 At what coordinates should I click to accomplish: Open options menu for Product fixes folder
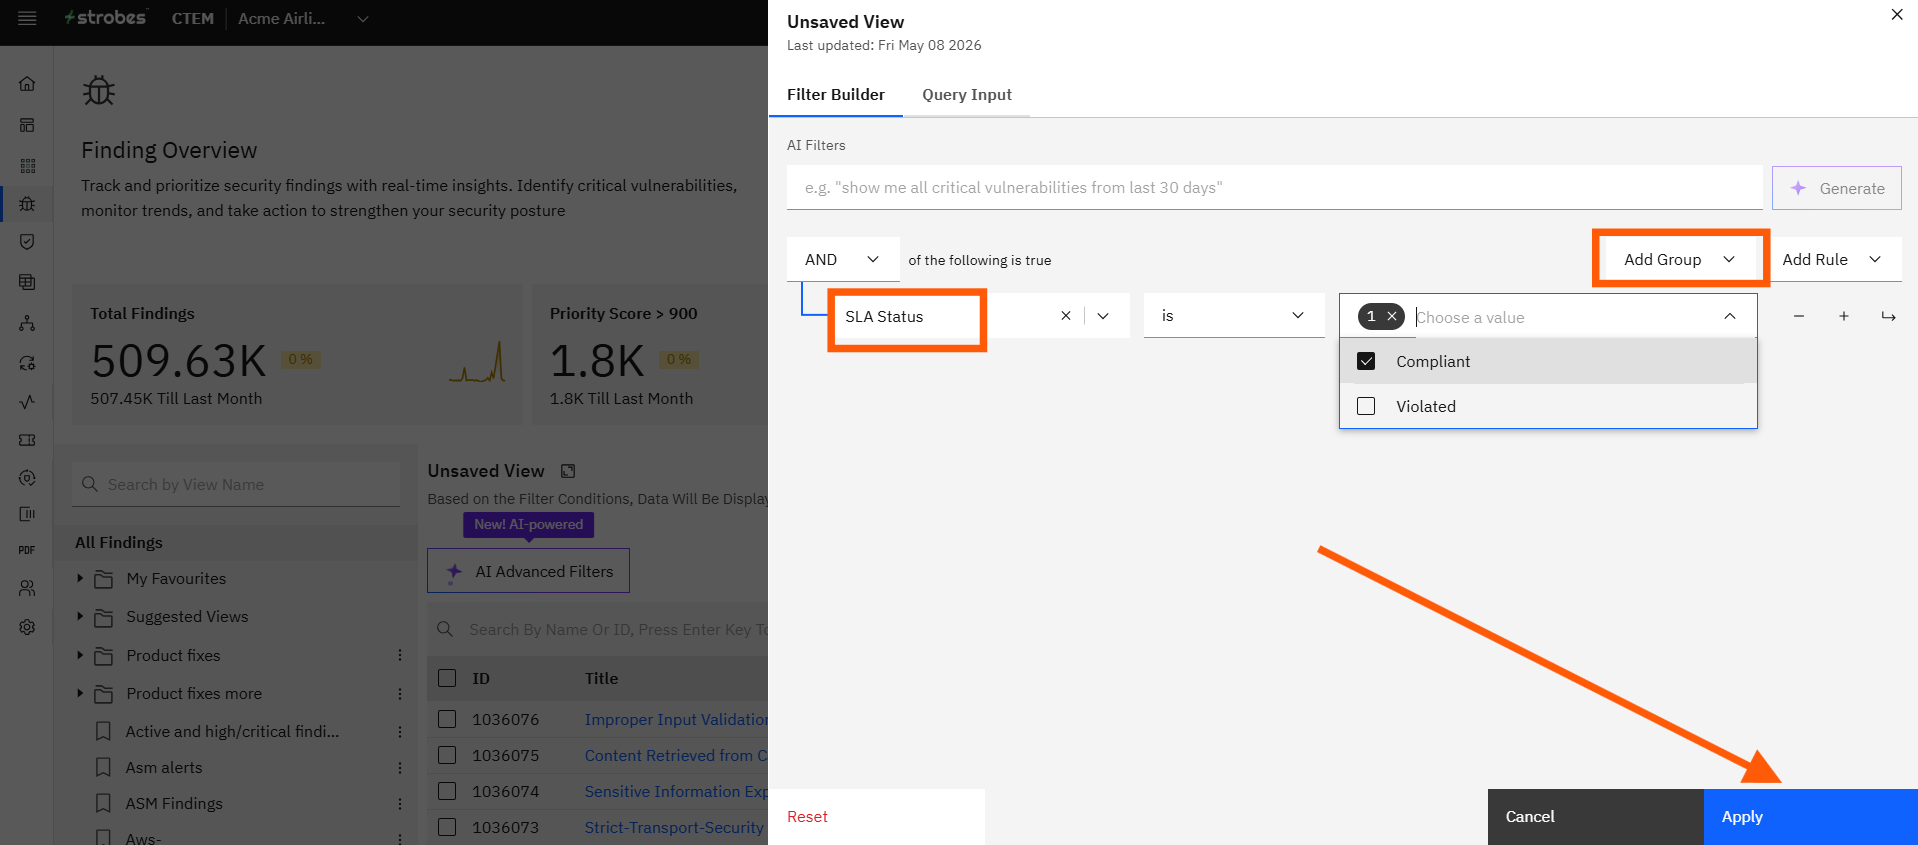[x=400, y=656]
